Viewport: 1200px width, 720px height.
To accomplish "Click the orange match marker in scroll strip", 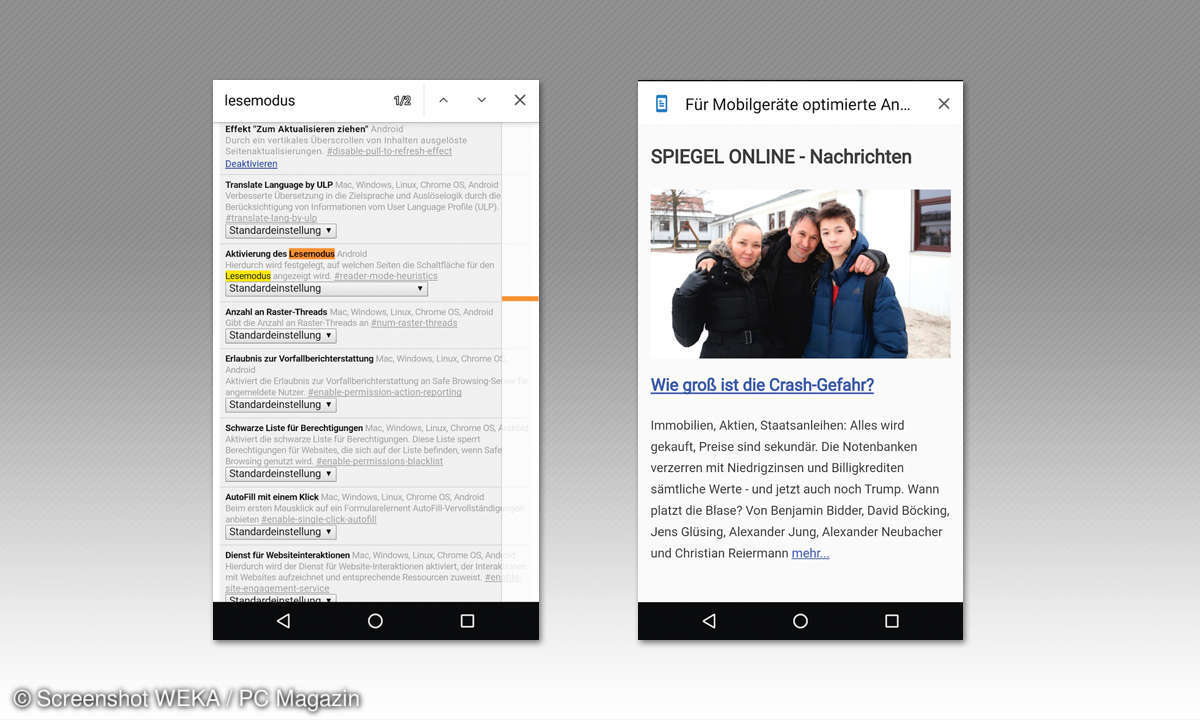I will pyautogui.click(x=520, y=298).
